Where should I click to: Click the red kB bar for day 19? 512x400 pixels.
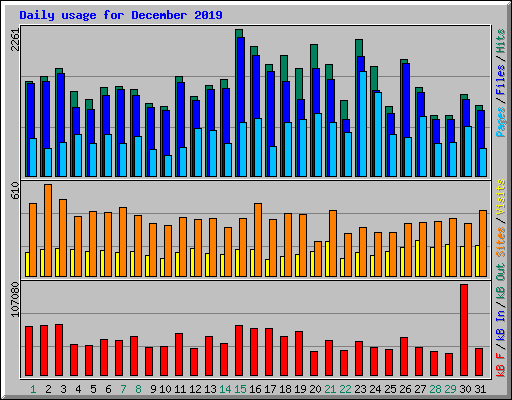(299, 354)
